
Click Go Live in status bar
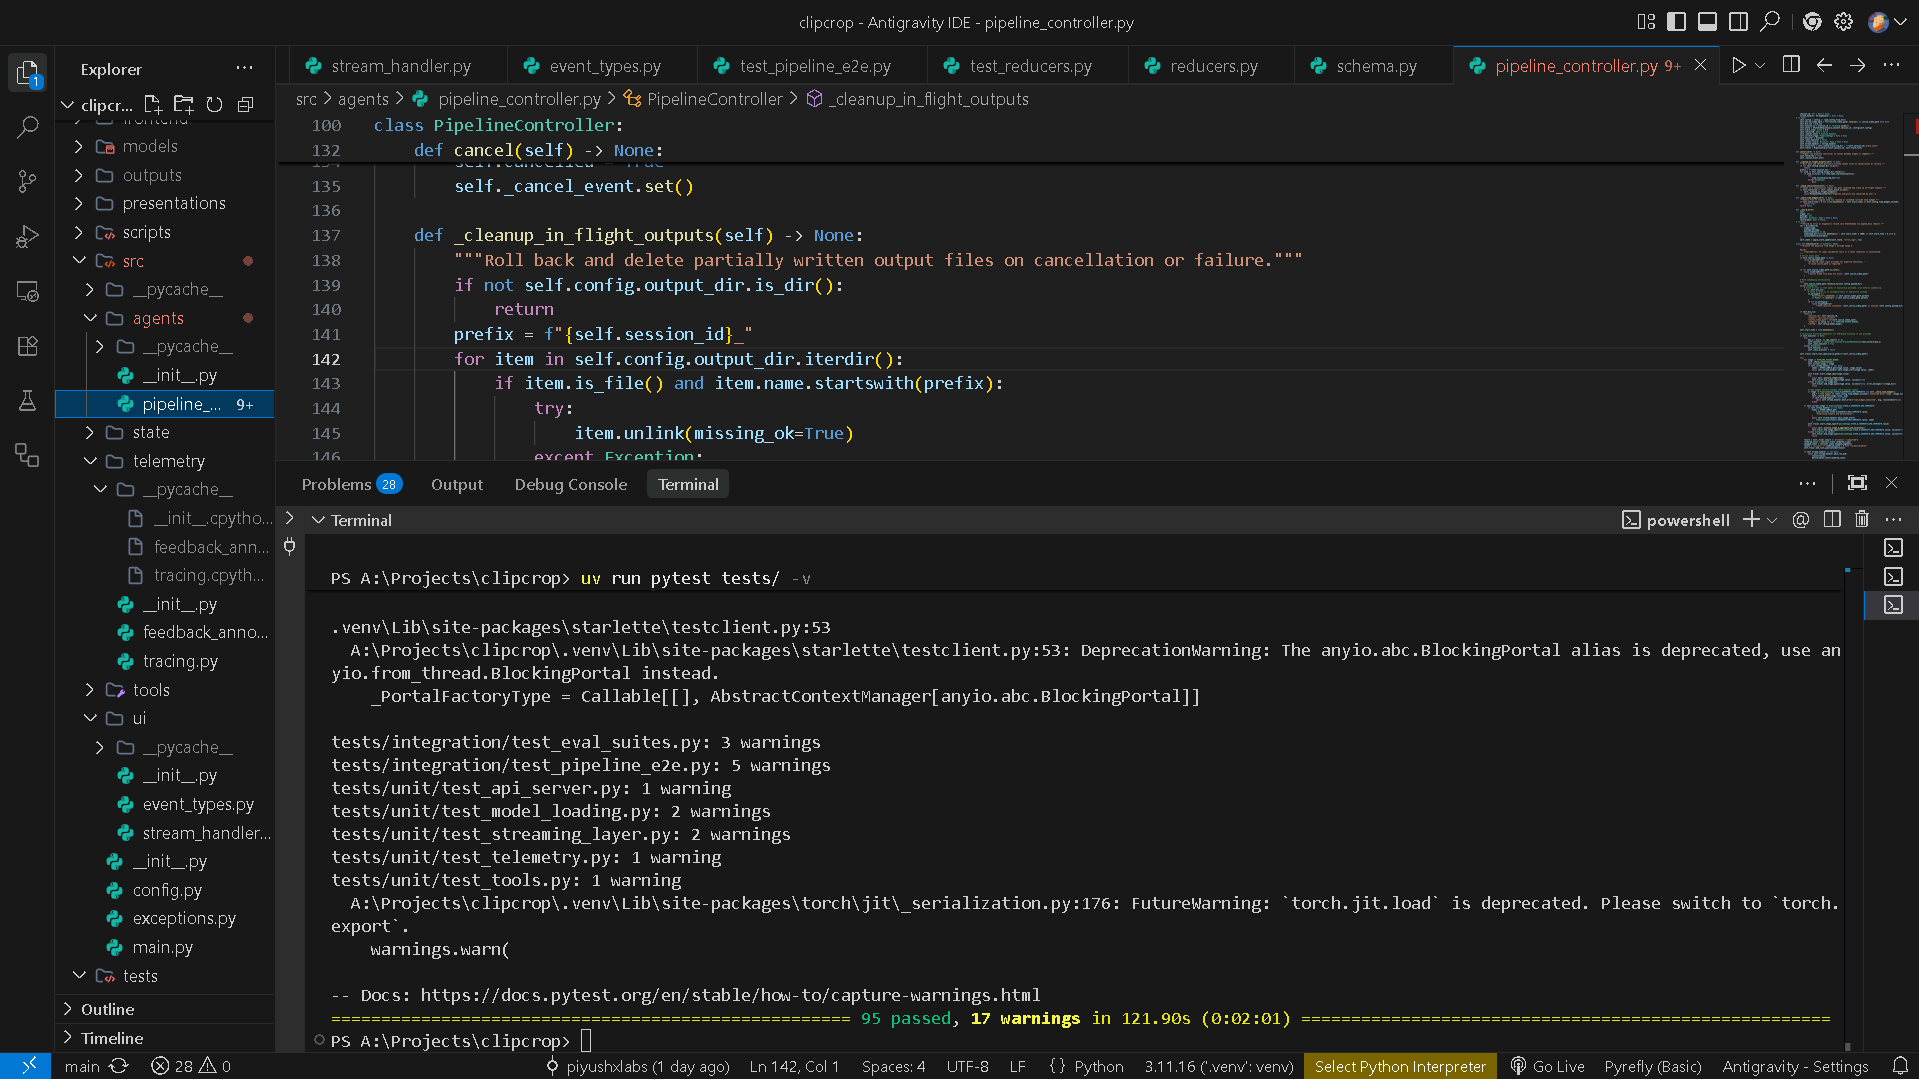tap(1548, 1066)
